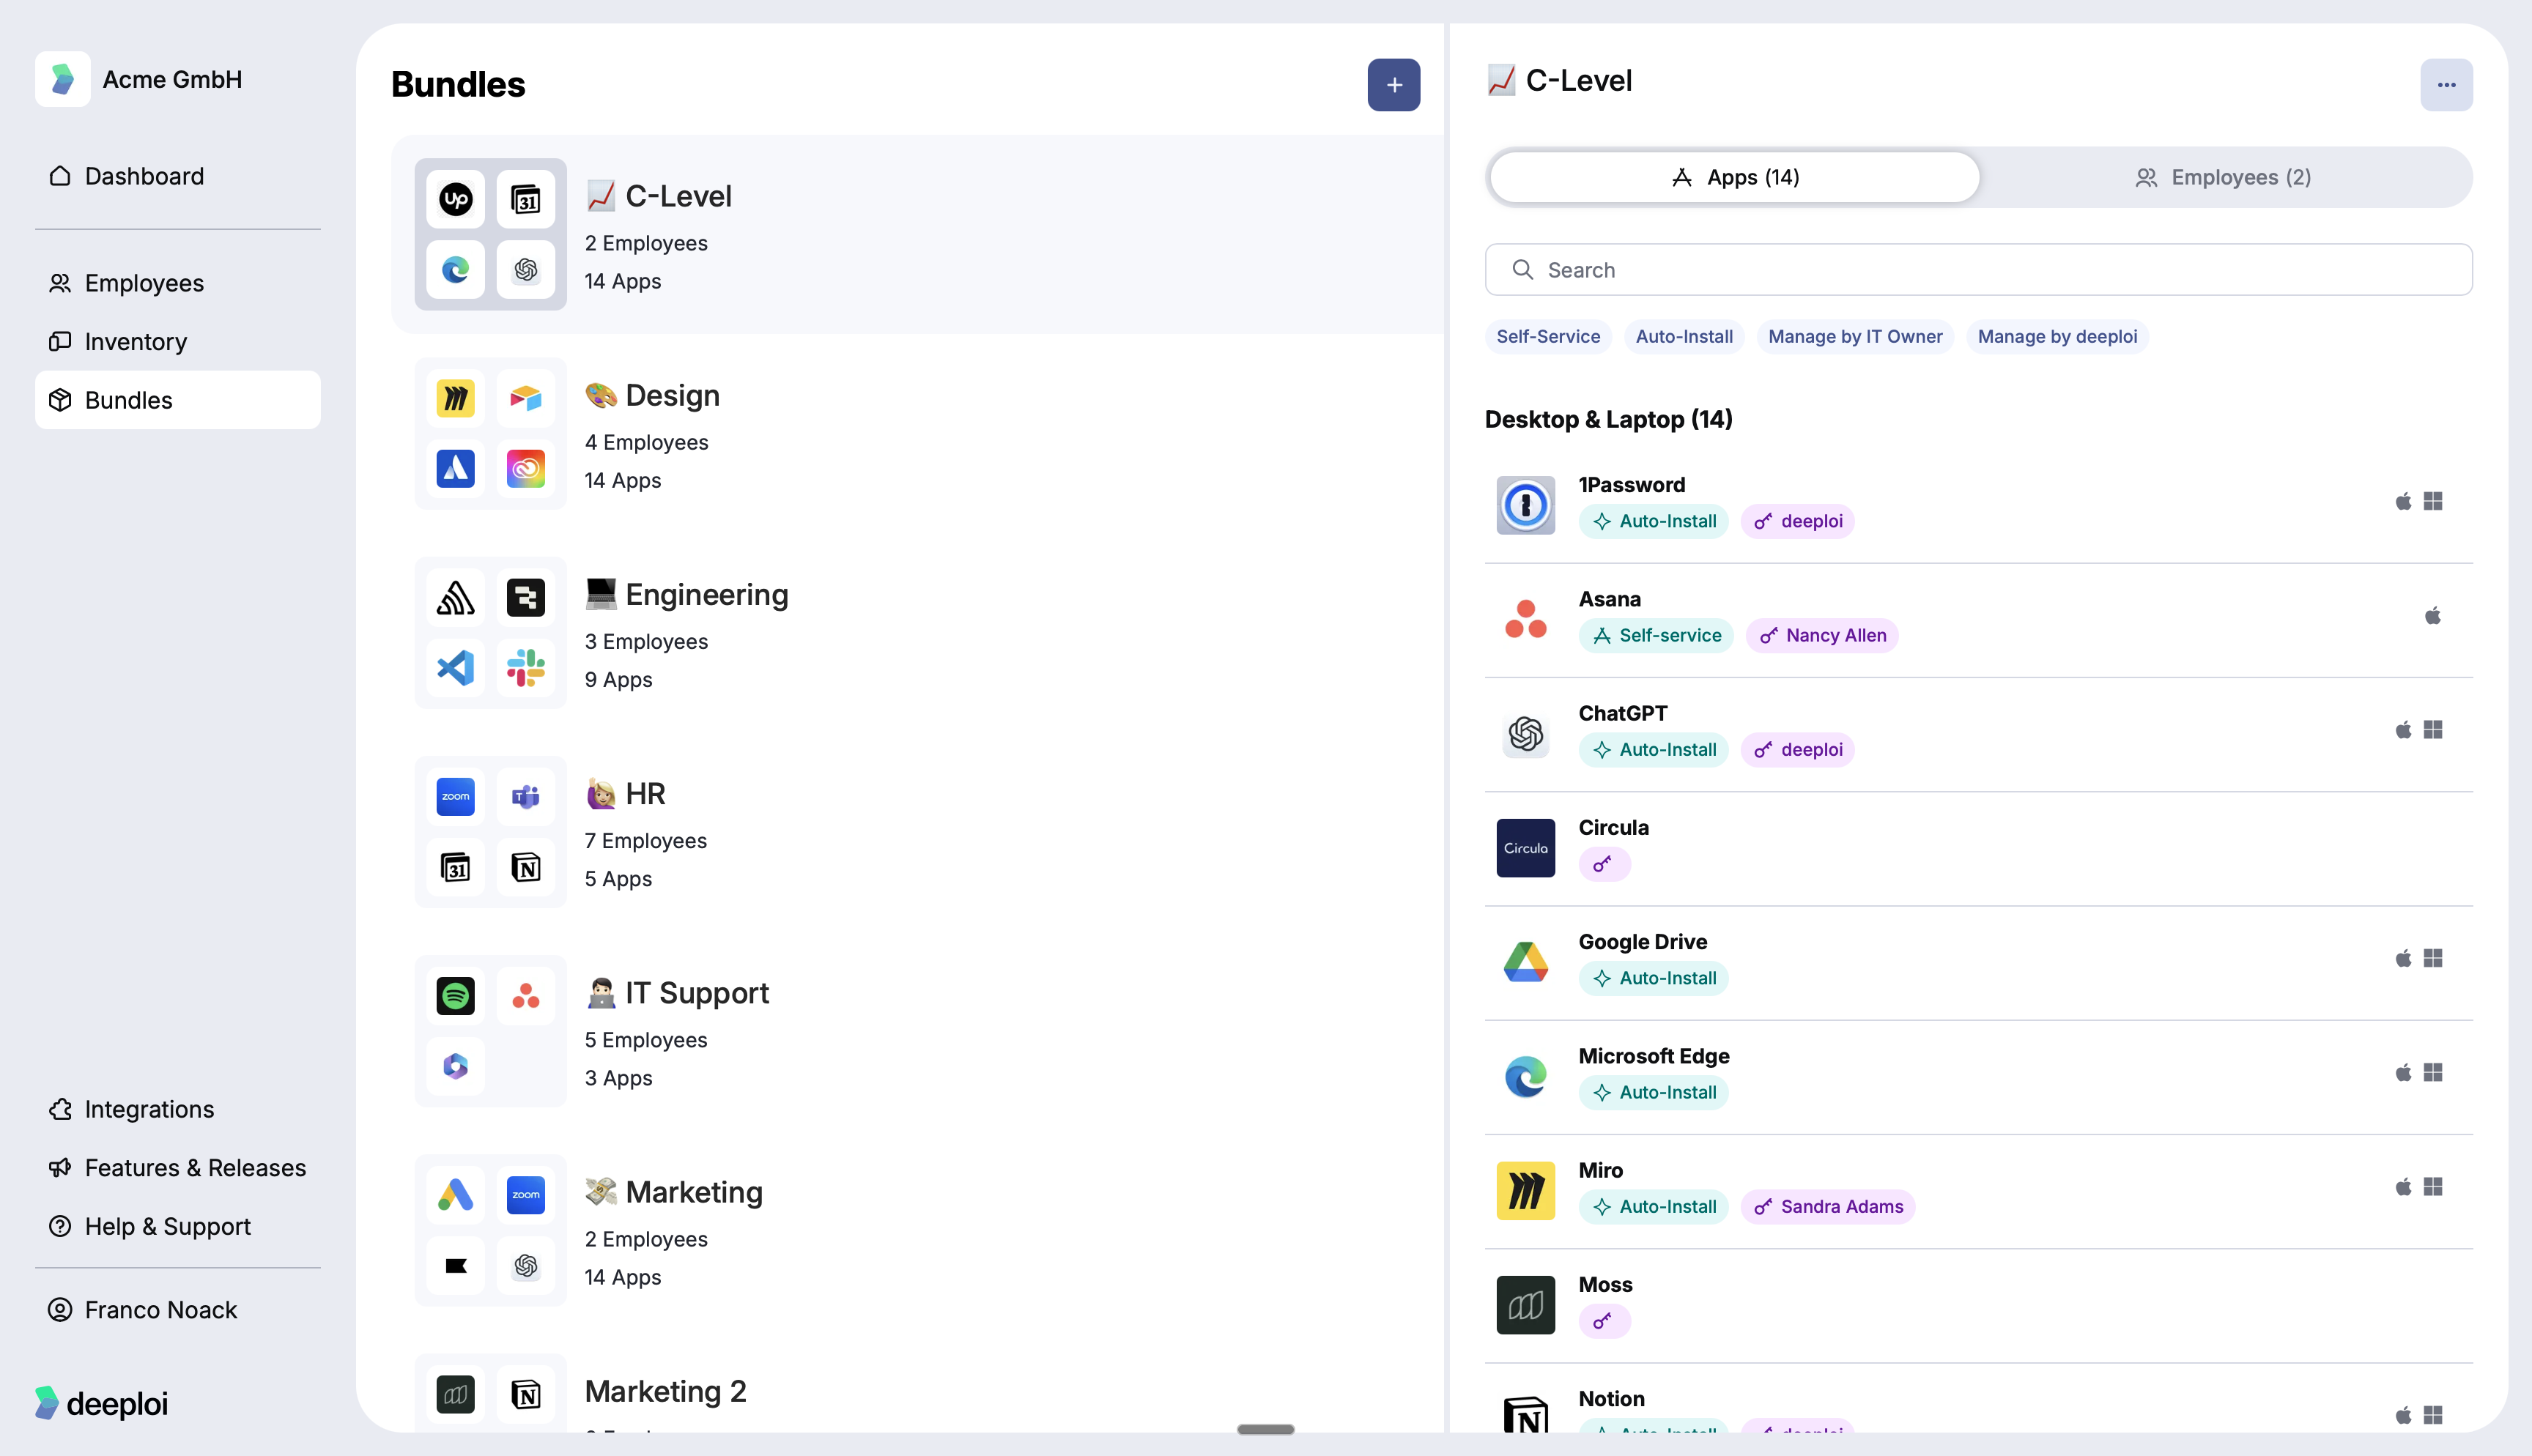Toggle the Auto-Install filter chip
Screen dimensions: 2532x1456
click(x=1683, y=337)
